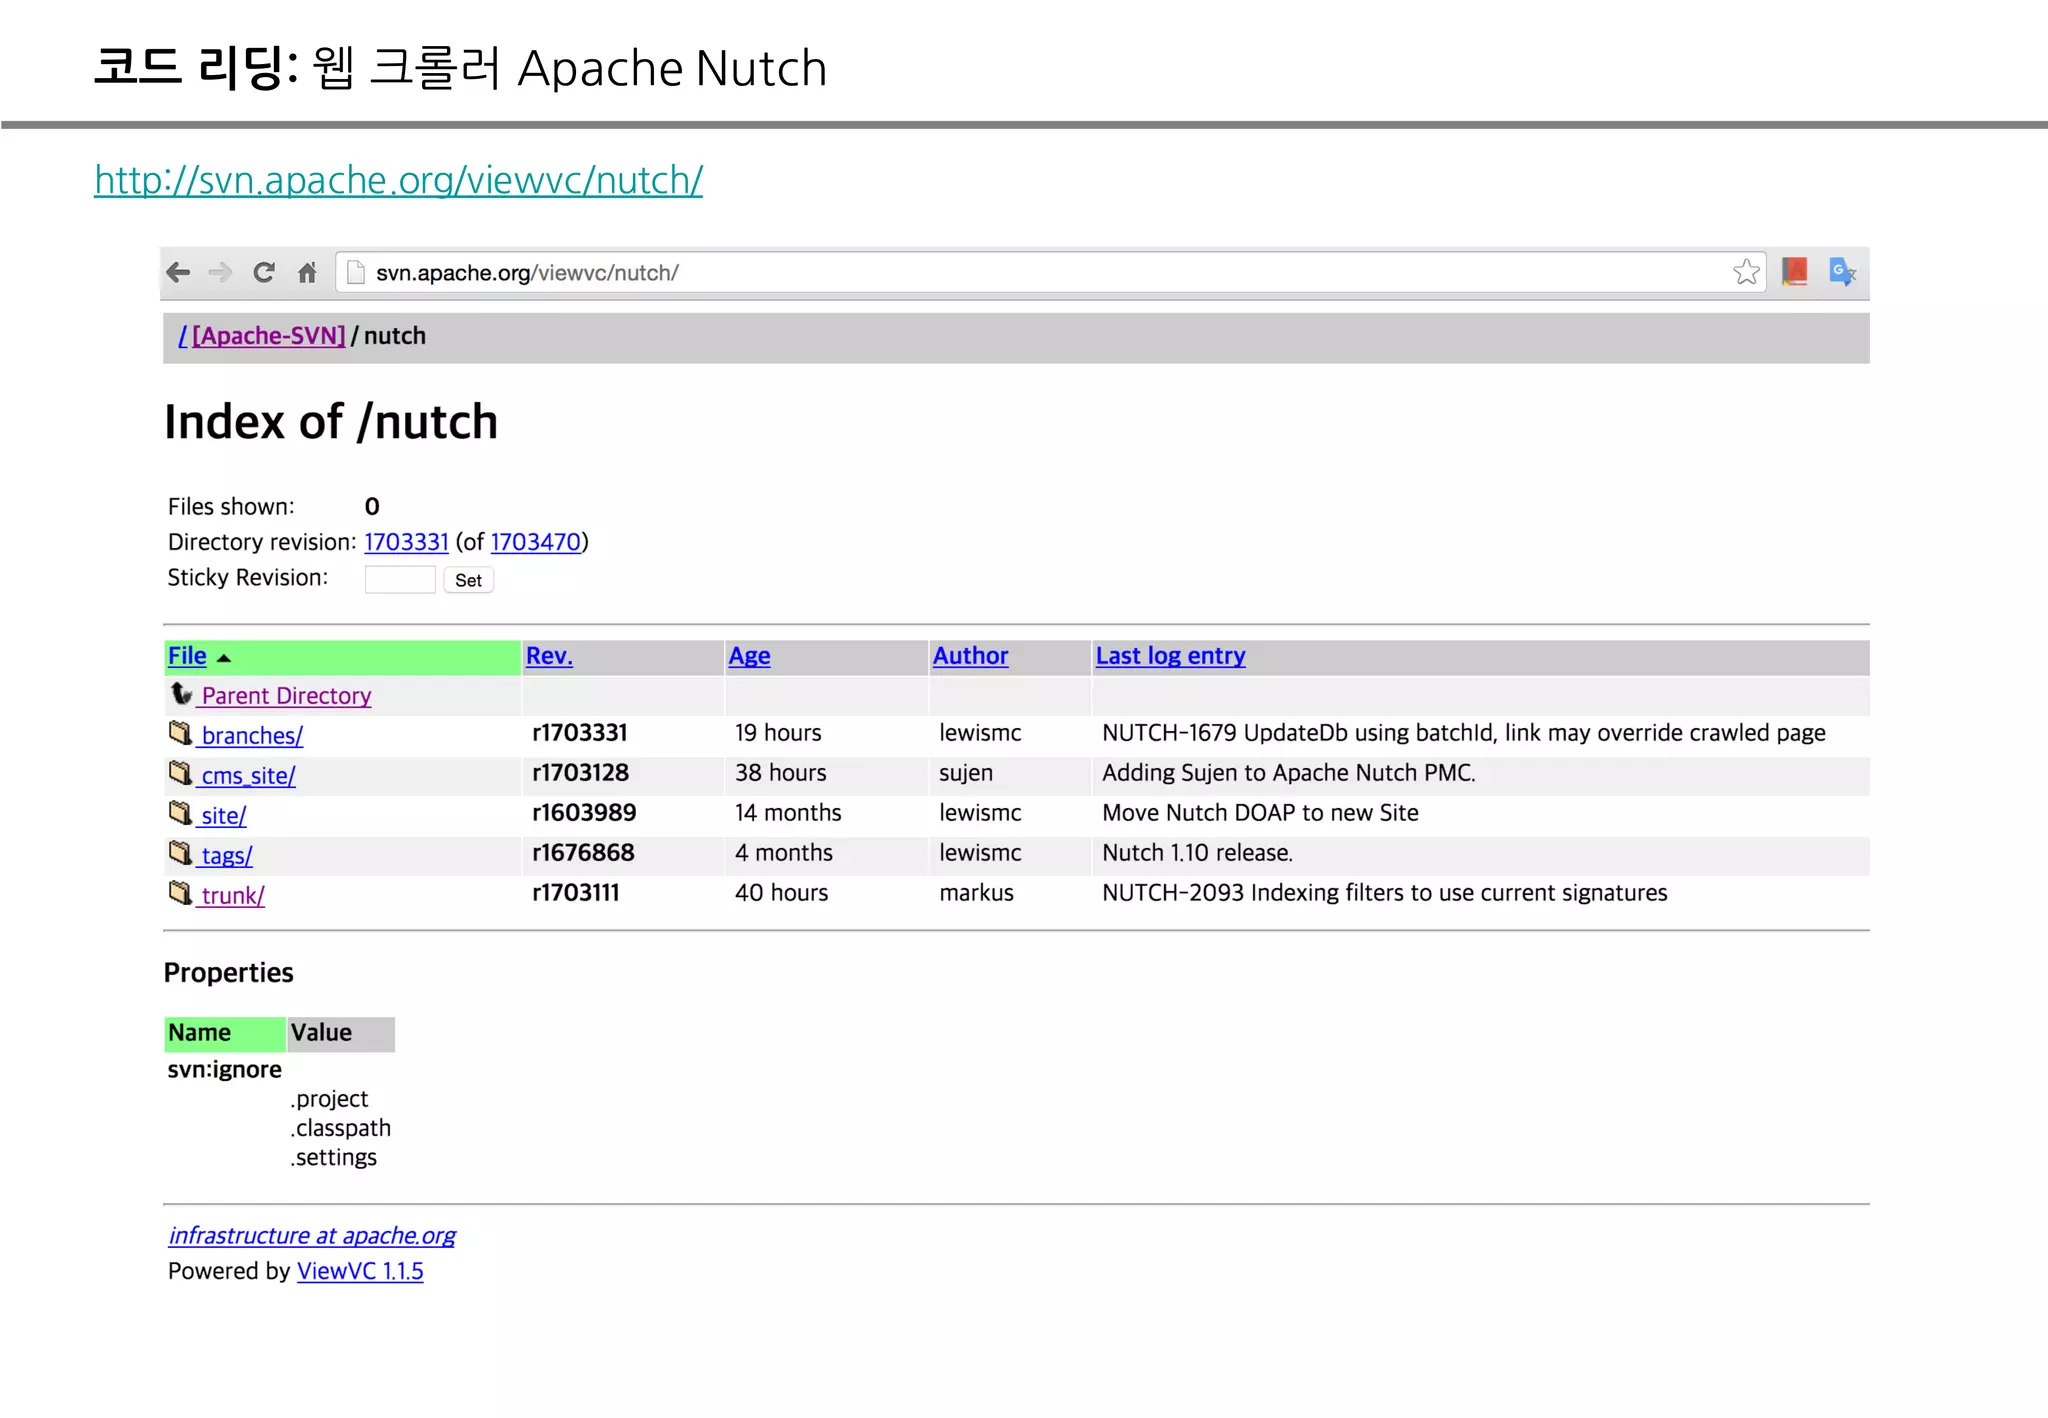Open the svn.apache.org/viewvc/nutch link on the slide

pyautogui.click(x=398, y=180)
